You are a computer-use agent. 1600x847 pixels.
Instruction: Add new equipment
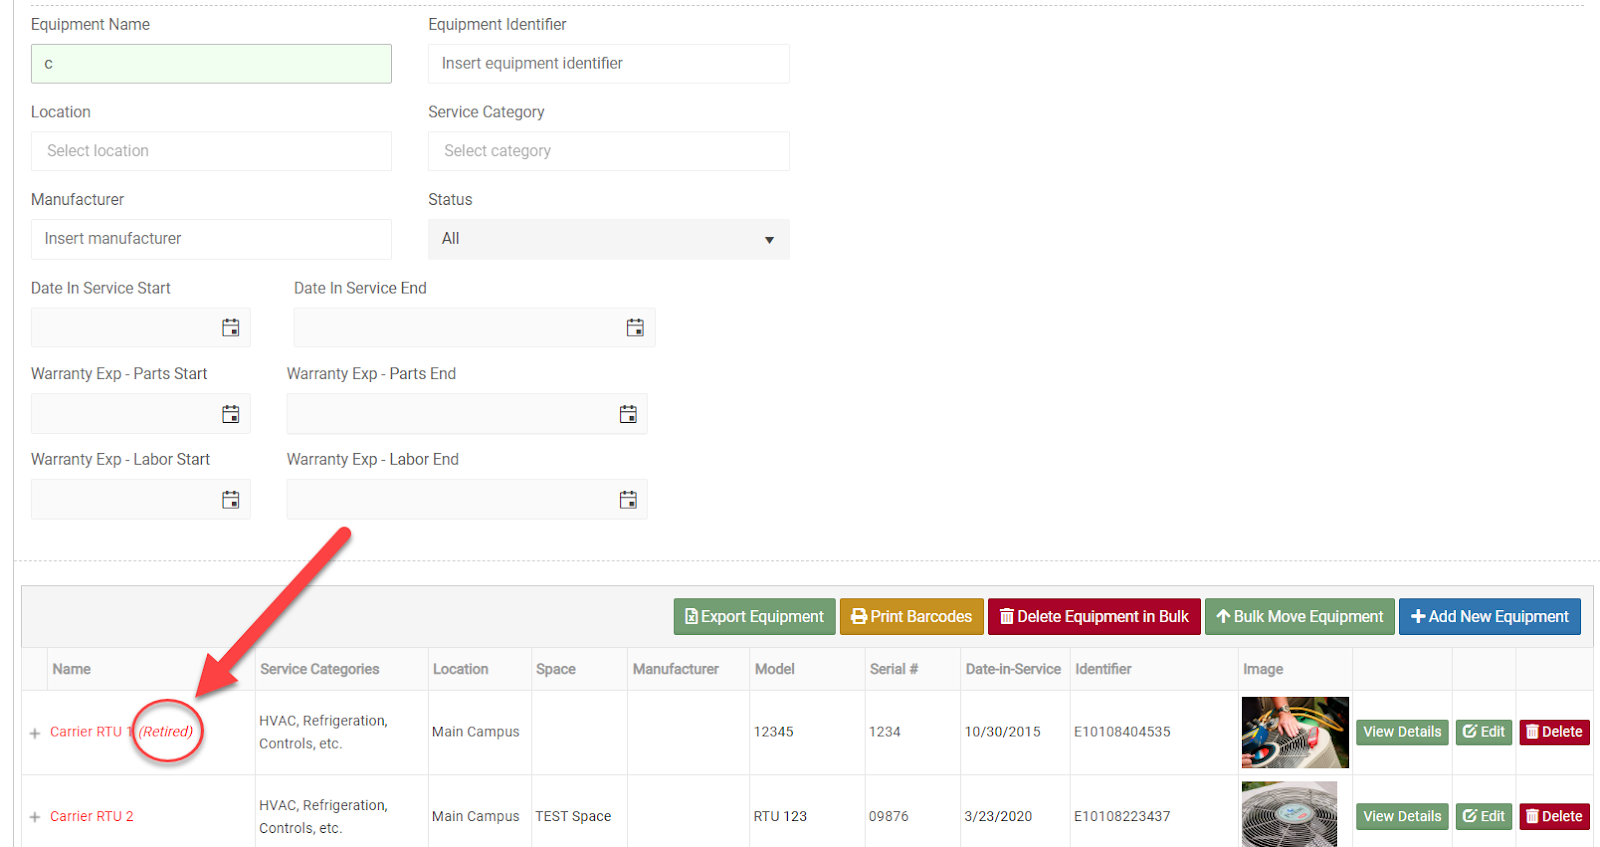pyautogui.click(x=1489, y=617)
